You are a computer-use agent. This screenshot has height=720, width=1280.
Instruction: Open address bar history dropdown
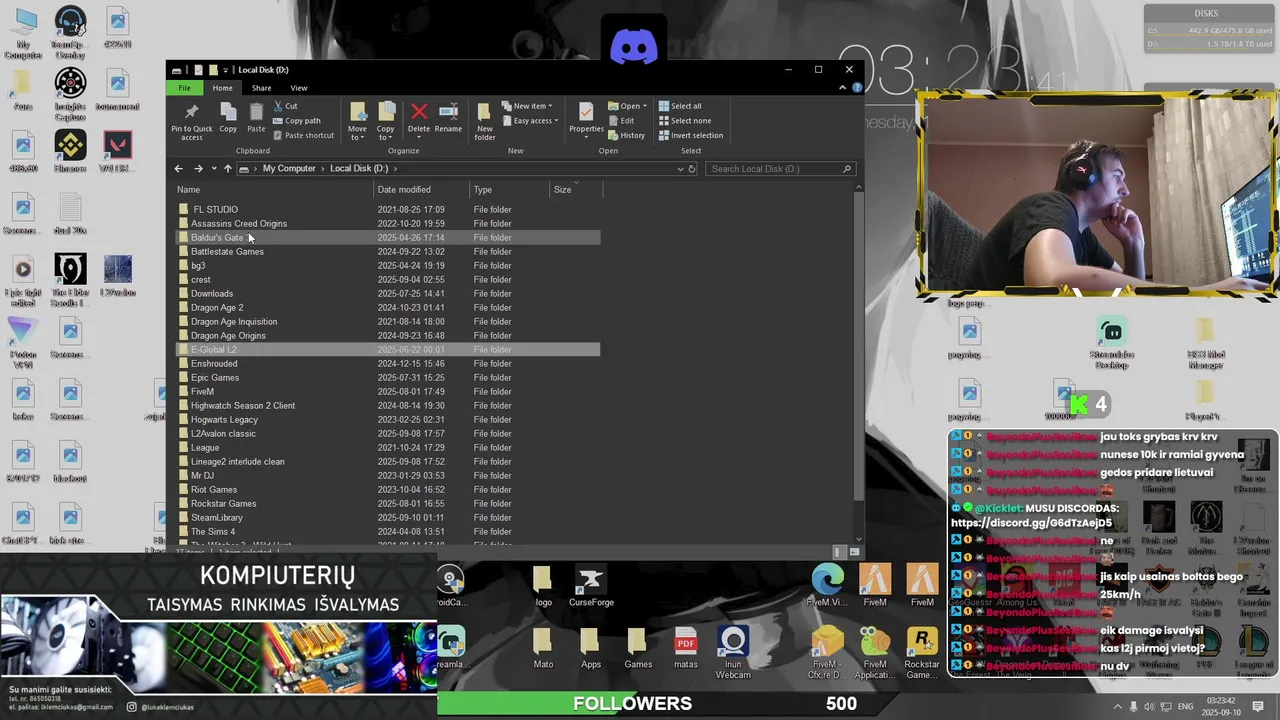tap(679, 169)
